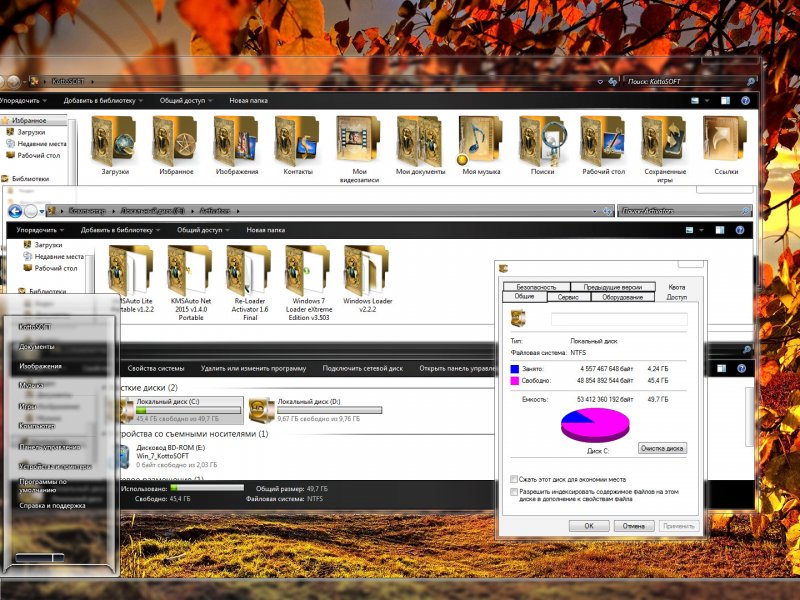Open Windows 7 Loader eXtreme Edition folder
800x600 pixels.
(309, 271)
